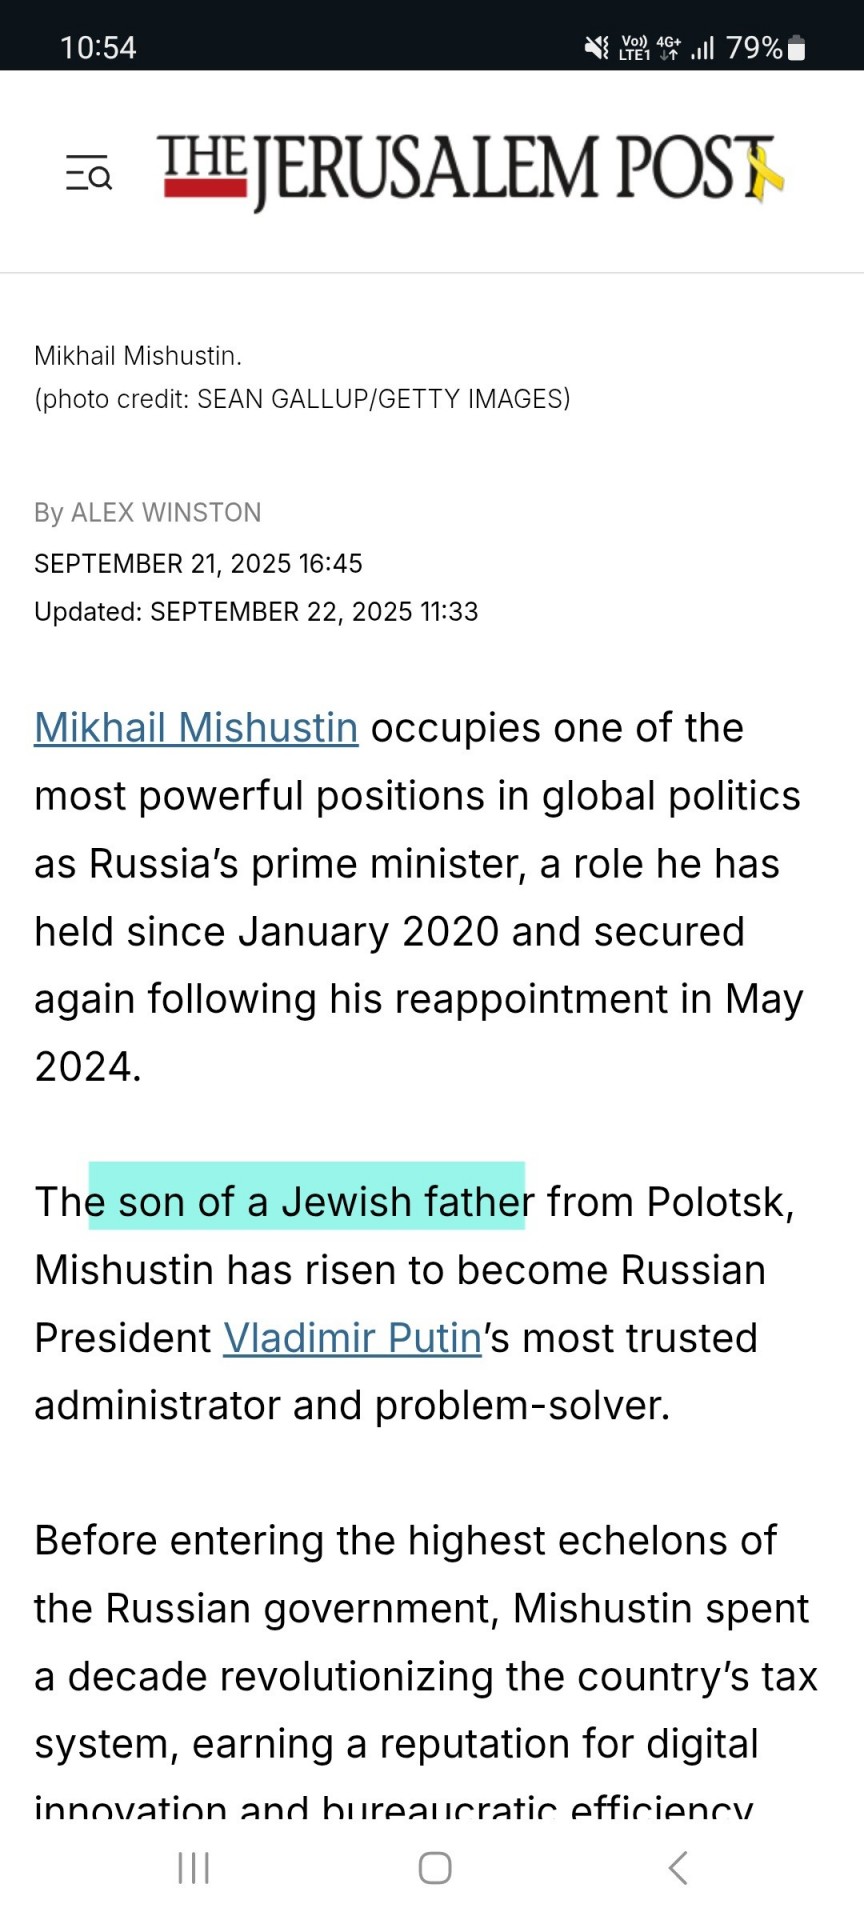Open the Vladimir Putin link

[x=353, y=1338]
